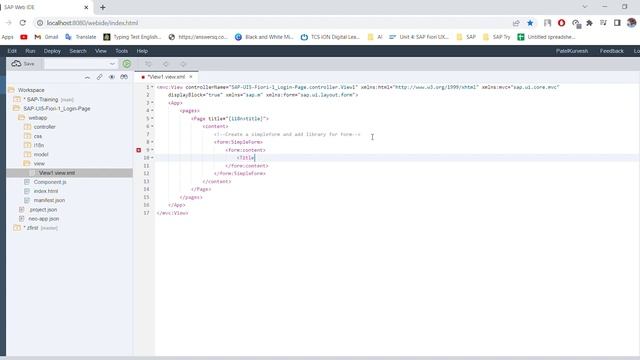This screenshot has height=360, width=640.
Task: Collapse all folders icon in workspace pane
Action: coord(87,77)
